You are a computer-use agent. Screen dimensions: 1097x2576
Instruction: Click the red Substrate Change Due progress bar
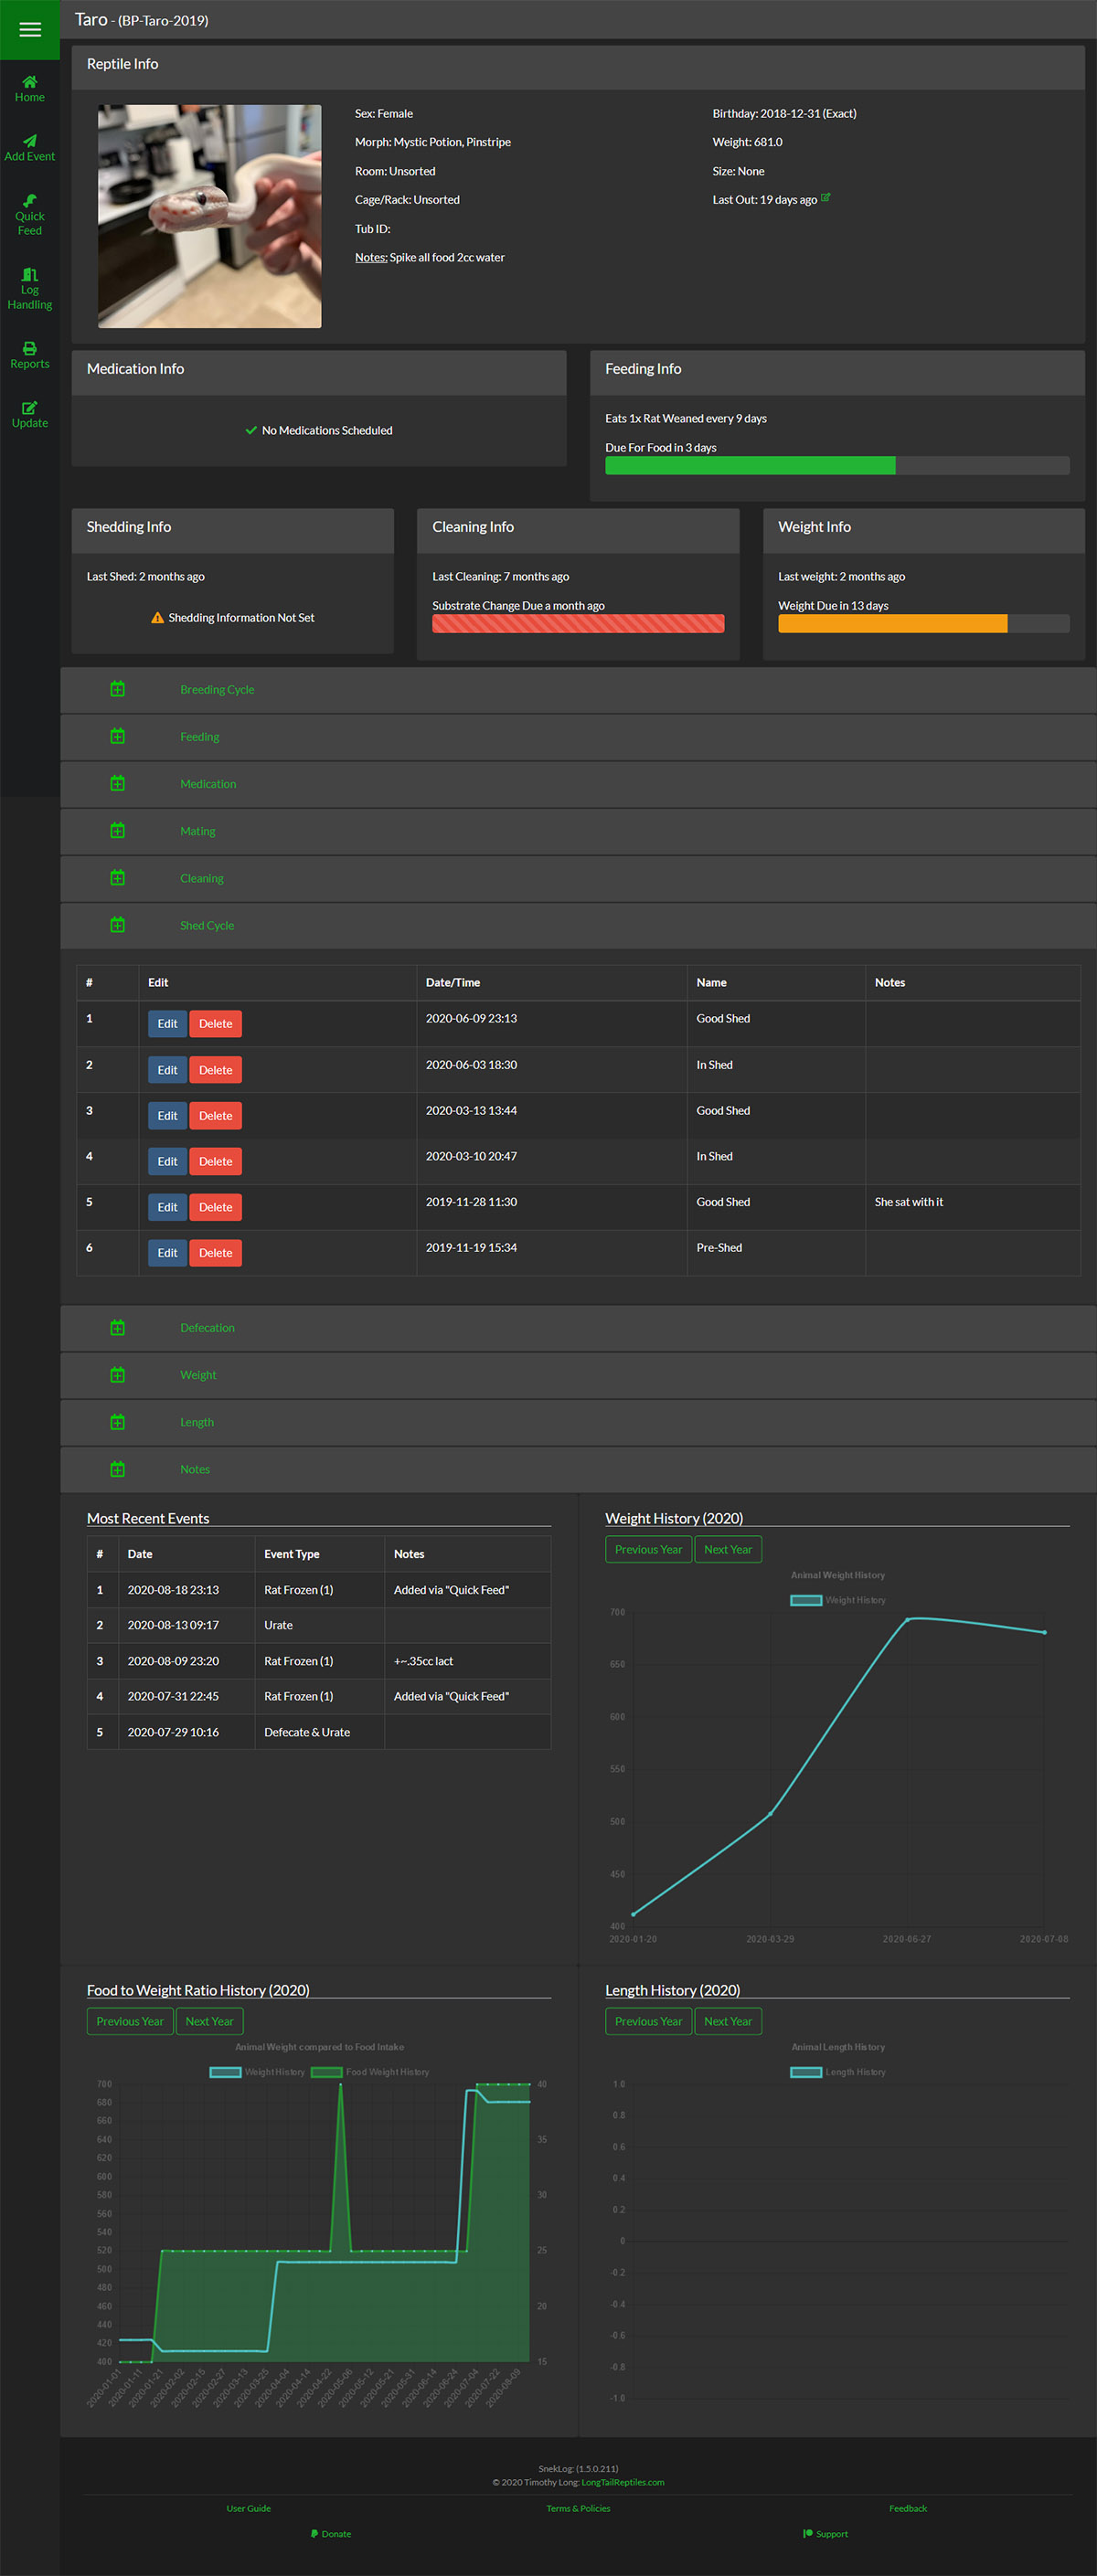[x=578, y=623]
